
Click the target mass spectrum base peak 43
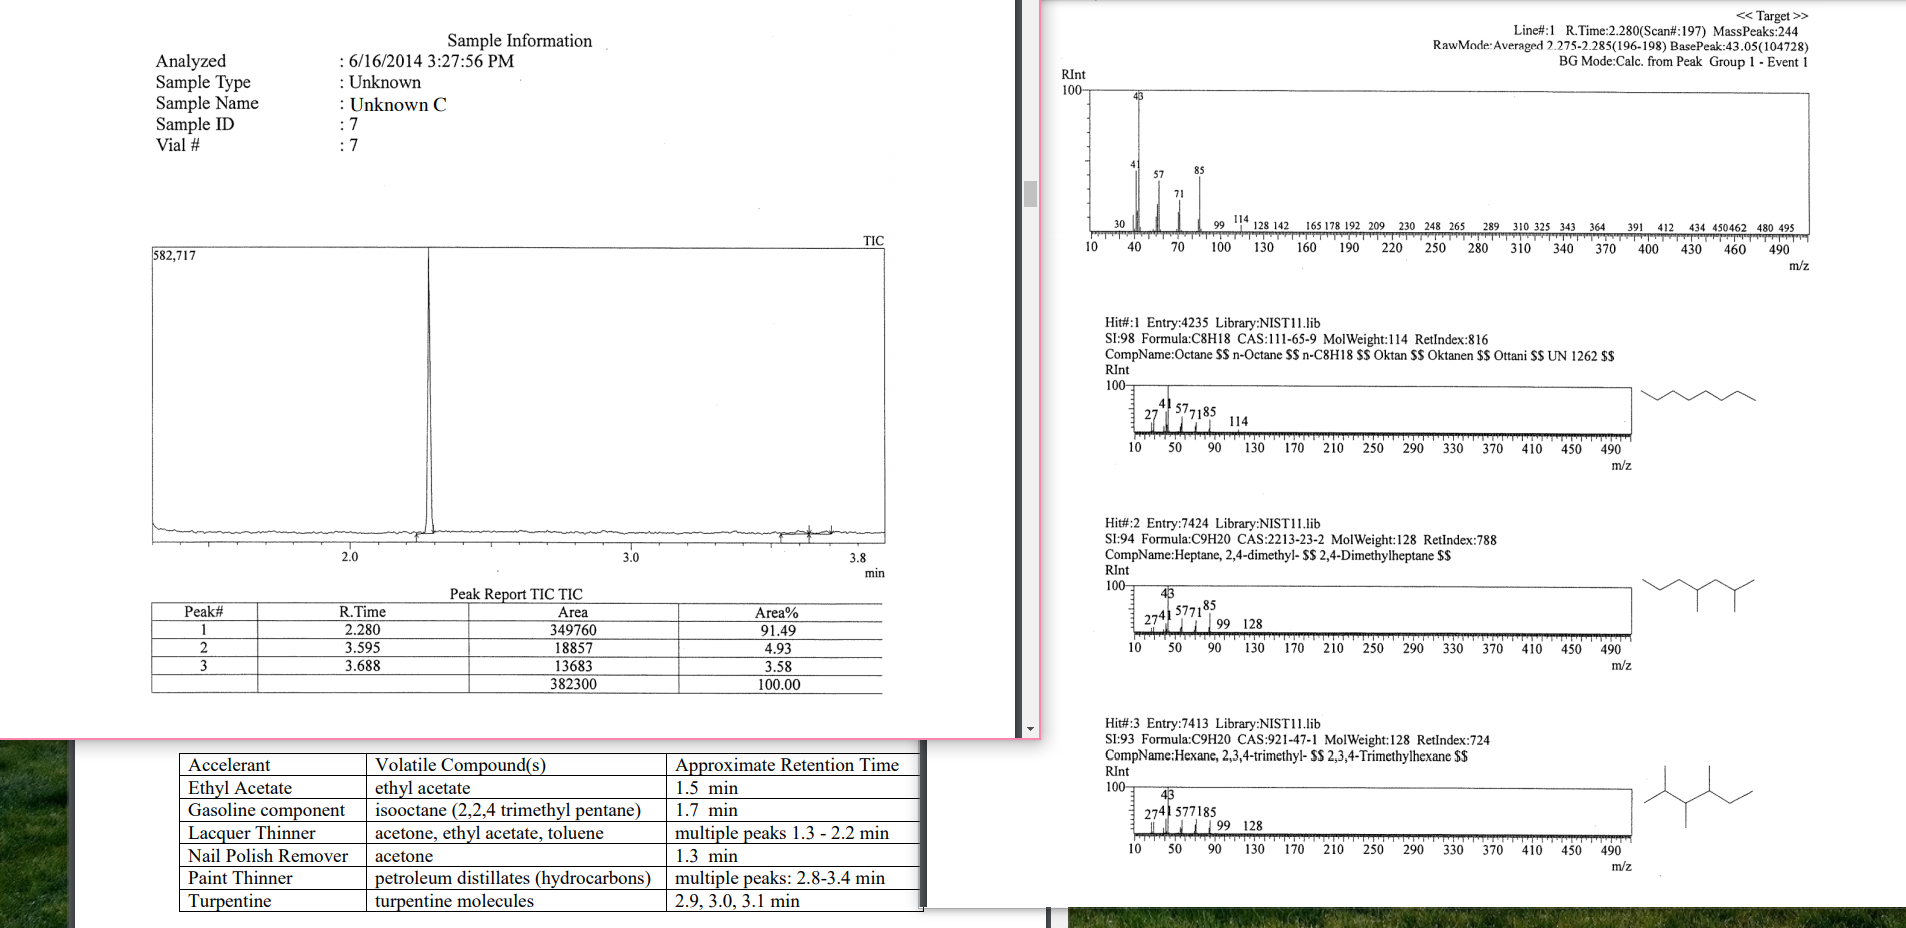[1138, 160]
